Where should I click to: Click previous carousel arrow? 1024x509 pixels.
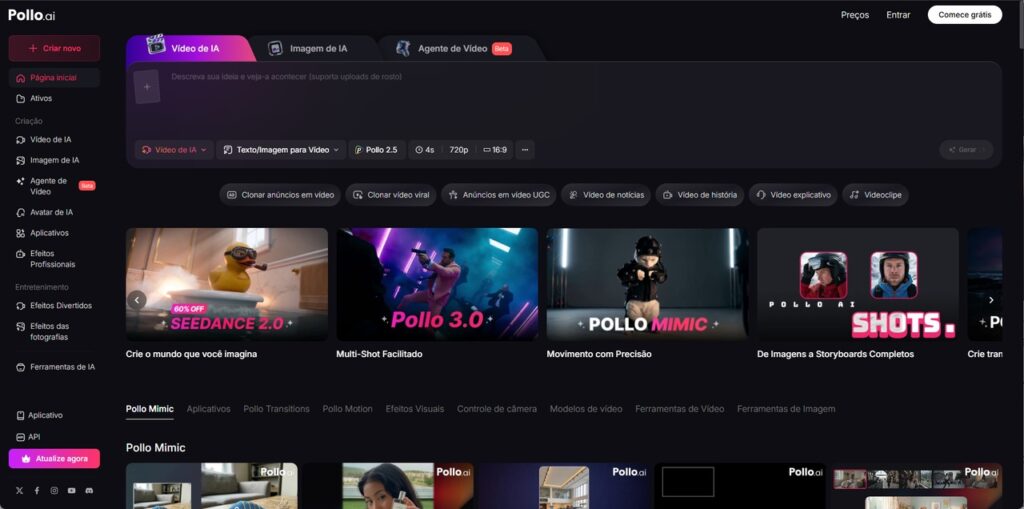137,300
